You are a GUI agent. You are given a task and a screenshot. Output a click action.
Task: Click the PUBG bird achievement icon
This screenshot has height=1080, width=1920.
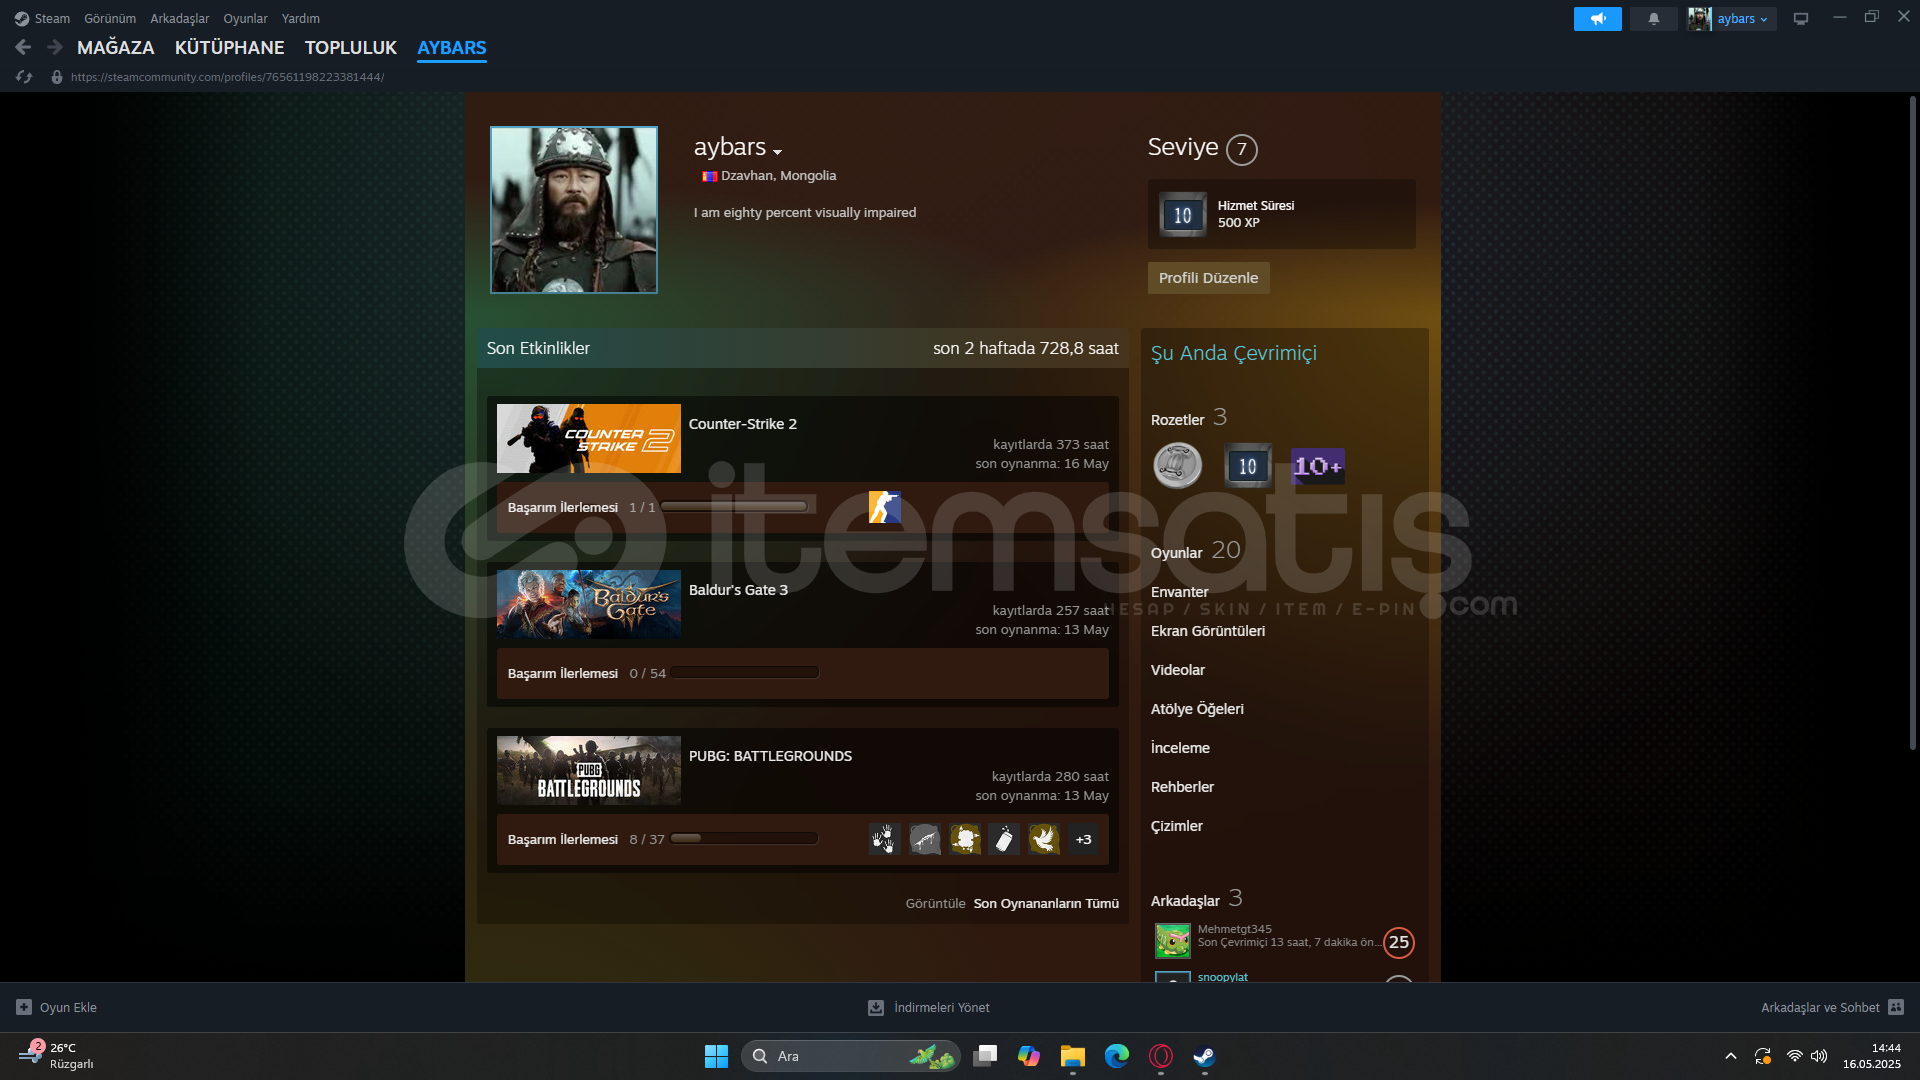coord(1044,839)
